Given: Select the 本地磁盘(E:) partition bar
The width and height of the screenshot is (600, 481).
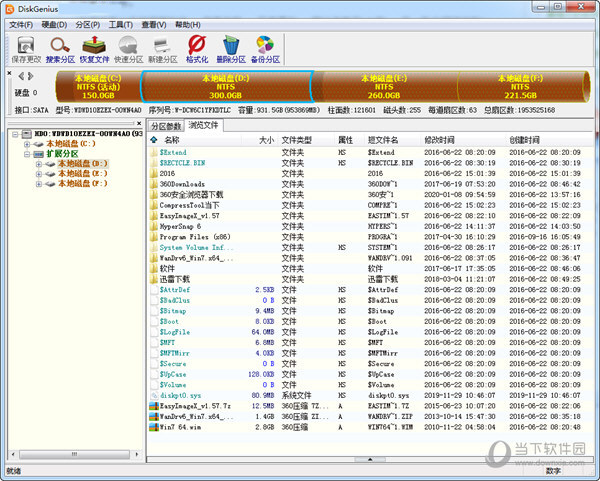Looking at the screenshot, I should [384, 87].
